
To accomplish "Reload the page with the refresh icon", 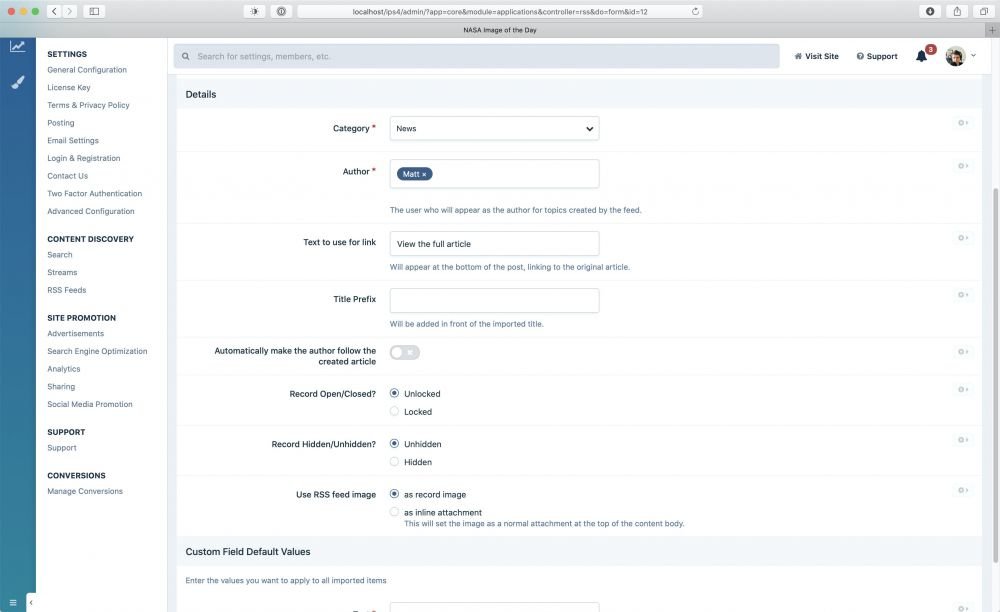I will [x=695, y=11].
